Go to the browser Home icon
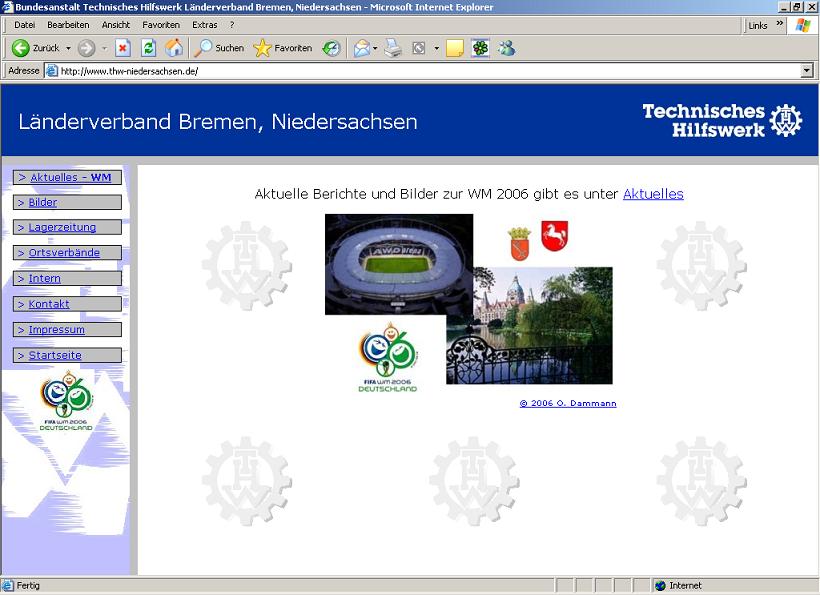Viewport: 820px width, 595px height. tap(174, 48)
